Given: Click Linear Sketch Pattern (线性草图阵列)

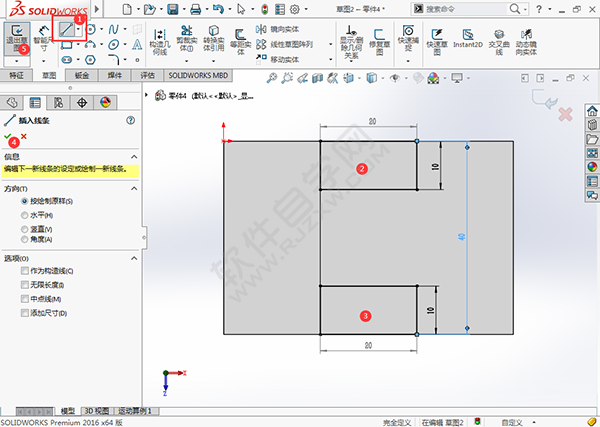Looking at the screenshot, I should click(285, 44).
